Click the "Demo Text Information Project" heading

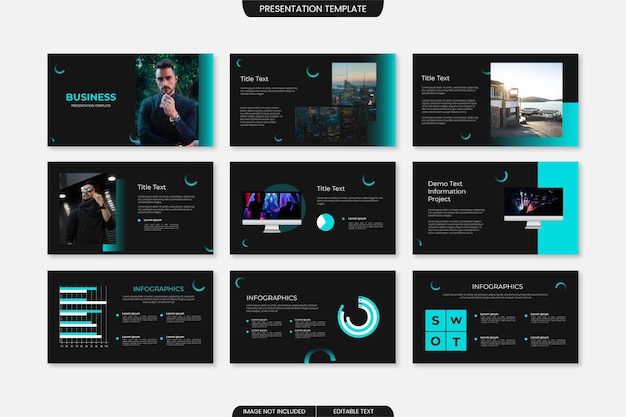(x=447, y=191)
